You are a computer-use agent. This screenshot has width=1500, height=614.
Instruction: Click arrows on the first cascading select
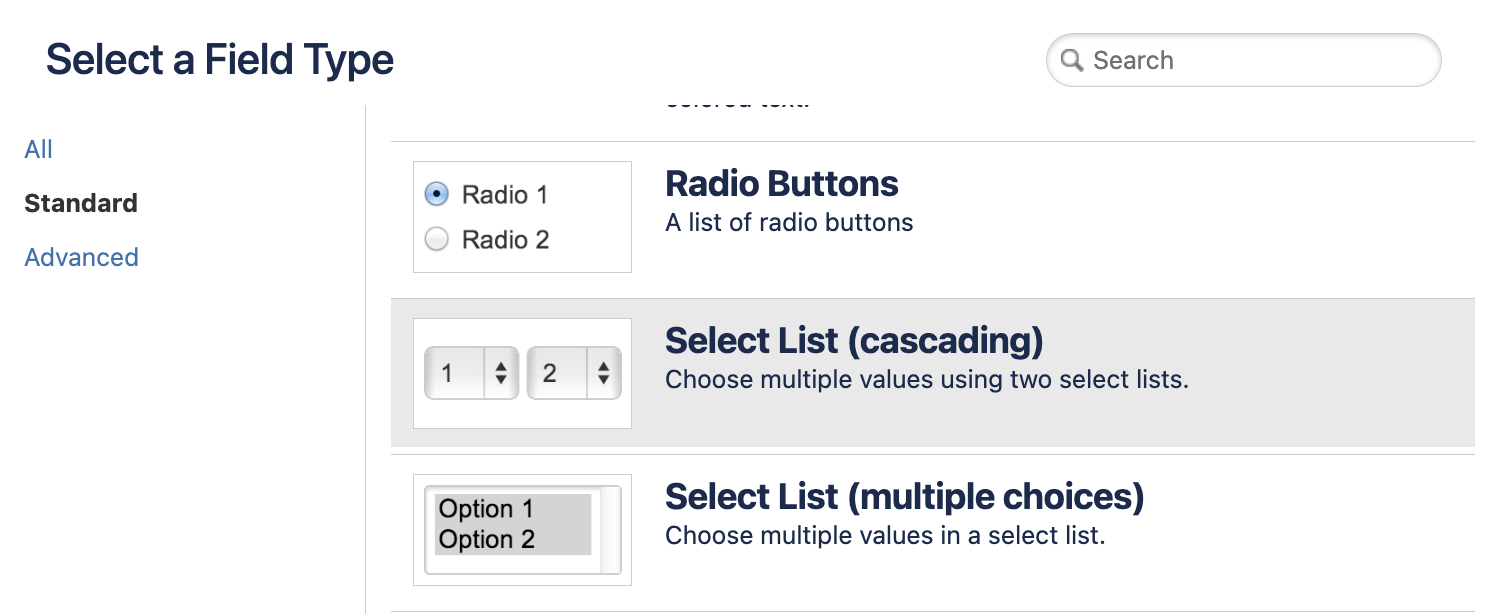501,374
